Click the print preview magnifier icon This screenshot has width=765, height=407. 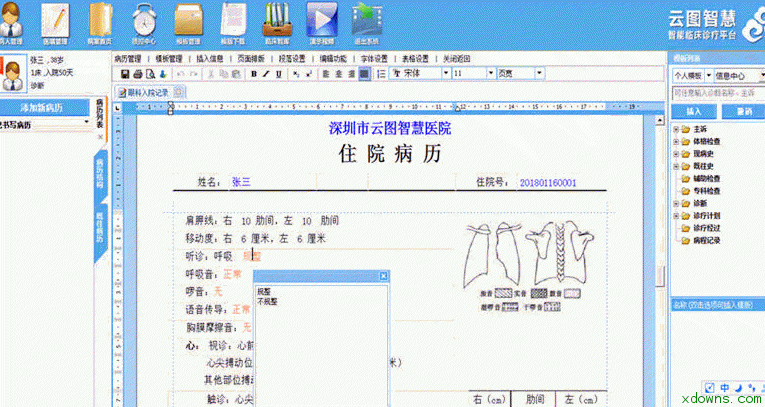(x=150, y=74)
